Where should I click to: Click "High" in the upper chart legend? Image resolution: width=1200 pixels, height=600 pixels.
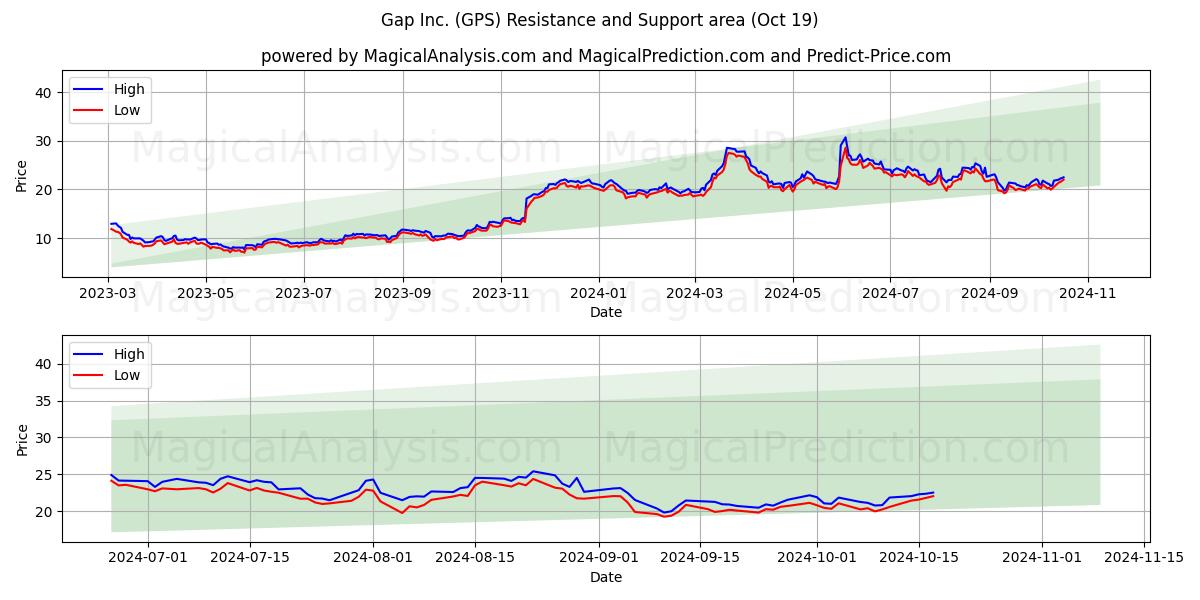[x=129, y=89]
